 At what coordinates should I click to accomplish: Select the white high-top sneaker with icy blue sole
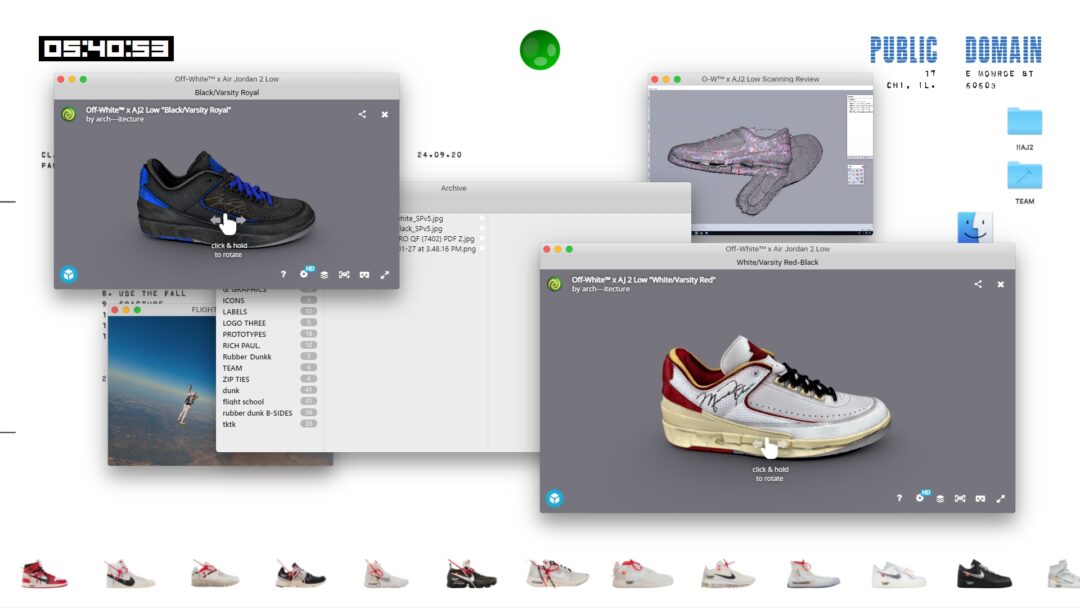[813, 574]
